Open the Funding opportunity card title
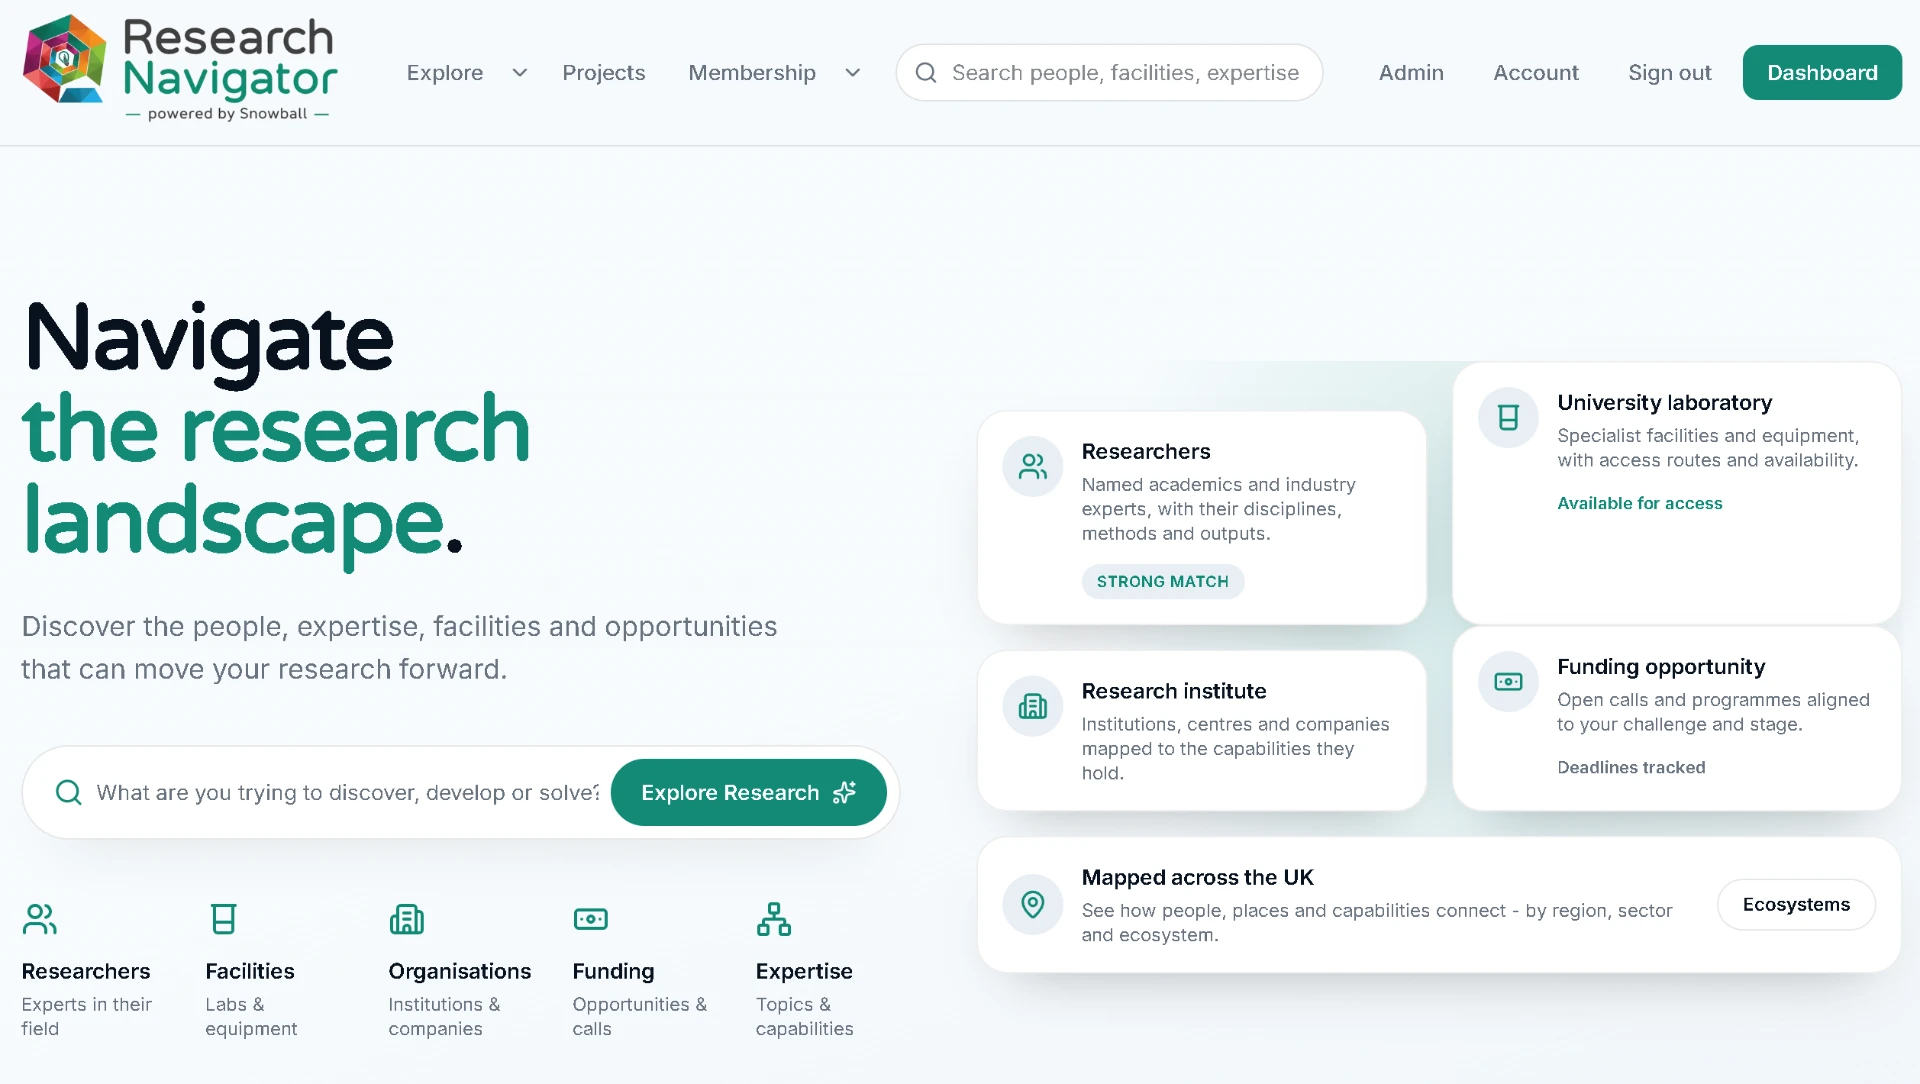This screenshot has height=1084, width=1920. pyautogui.click(x=1661, y=667)
